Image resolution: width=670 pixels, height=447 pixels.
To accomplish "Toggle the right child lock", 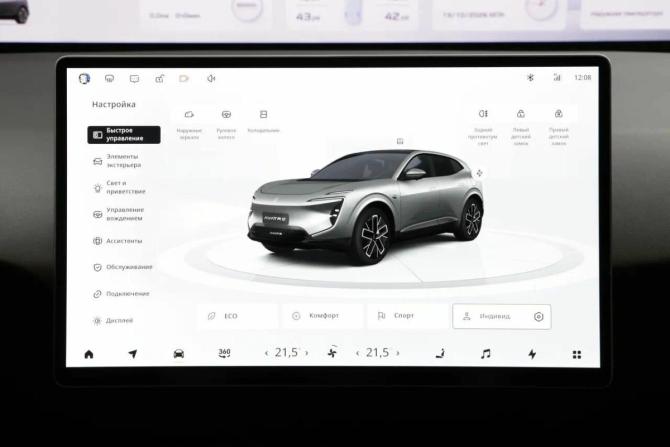I will point(558,127).
